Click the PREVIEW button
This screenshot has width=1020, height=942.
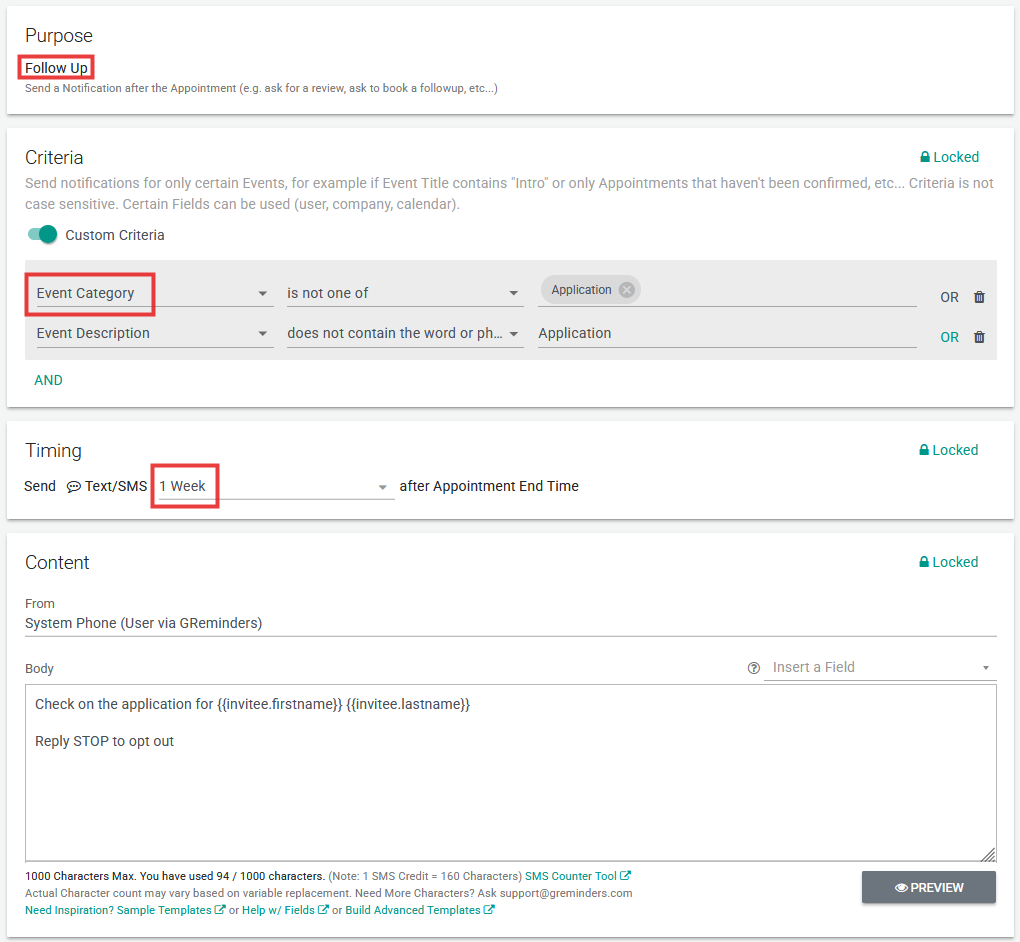pyautogui.click(x=928, y=887)
